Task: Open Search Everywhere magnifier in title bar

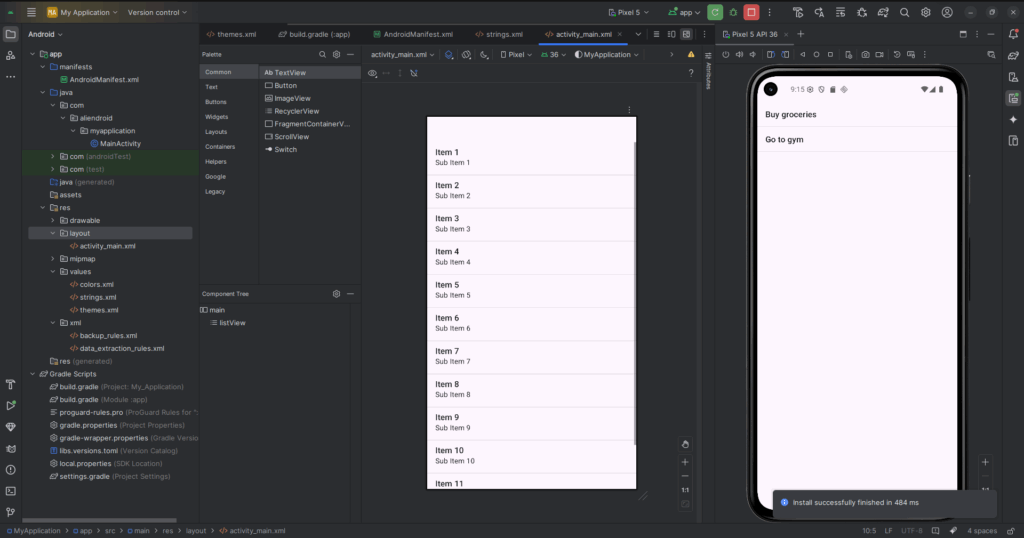Action: point(904,12)
